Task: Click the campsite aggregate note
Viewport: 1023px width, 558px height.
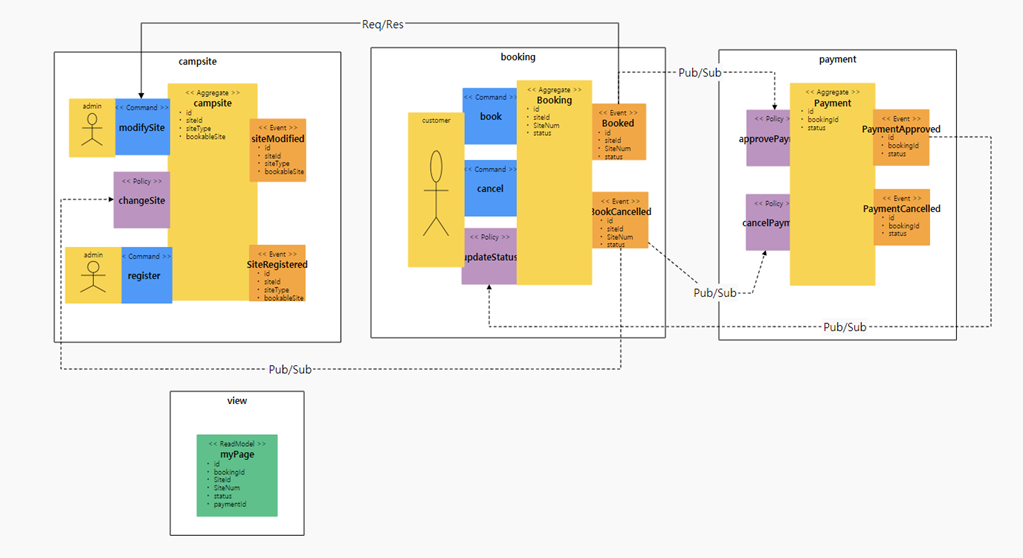Action: coord(213,192)
